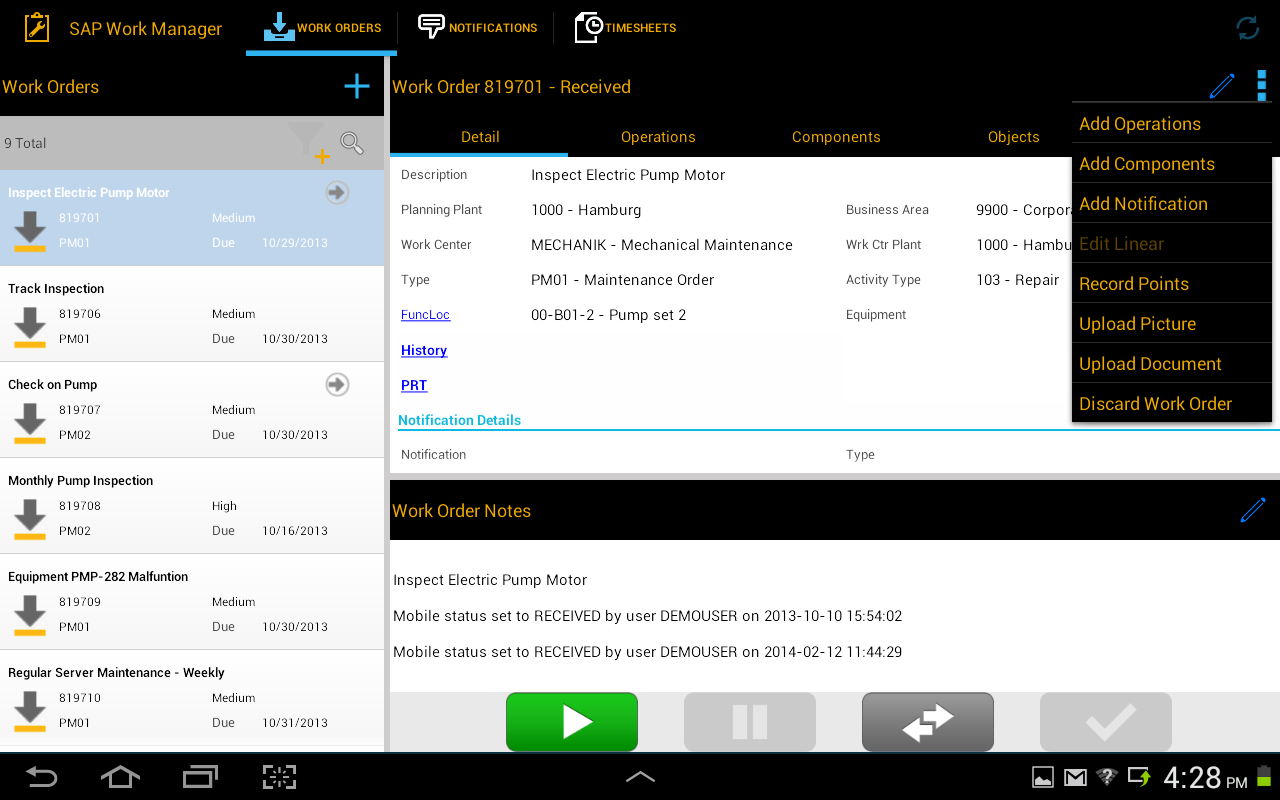The image size is (1280, 800).
Task: Tap the complete work order checkmark button
Action: pyautogui.click(x=1106, y=722)
